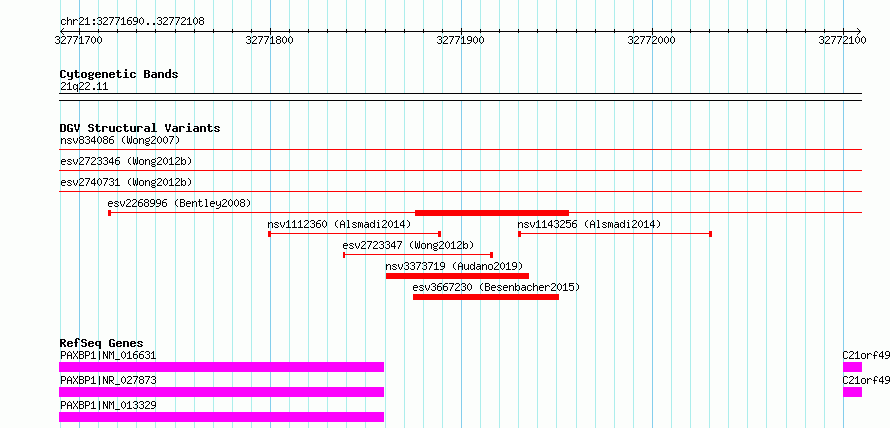Click ruler position 32772100
Viewport: 890px width, 428px height.
[842, 40]
